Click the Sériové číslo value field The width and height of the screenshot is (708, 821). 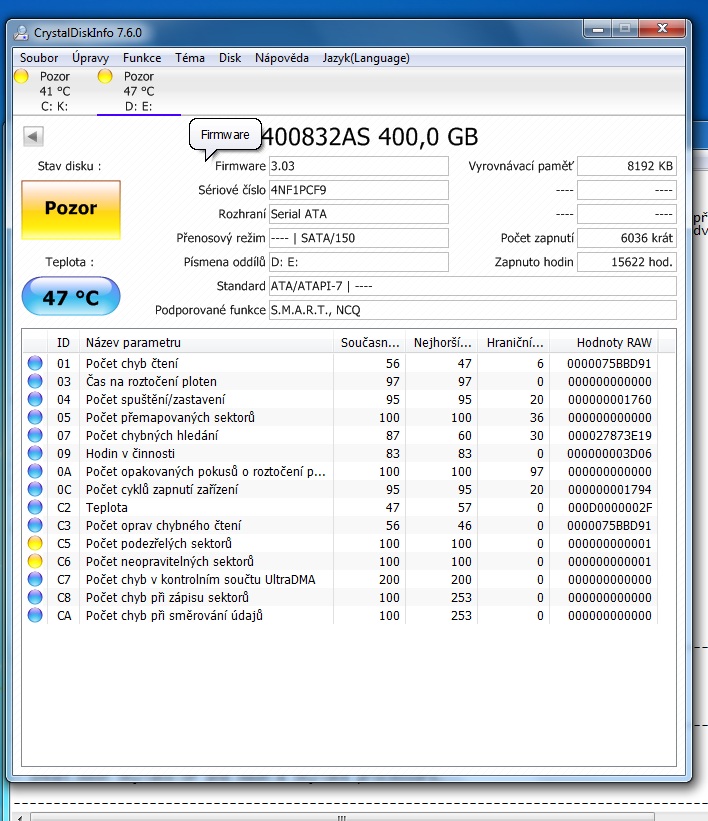coord(358,190)
